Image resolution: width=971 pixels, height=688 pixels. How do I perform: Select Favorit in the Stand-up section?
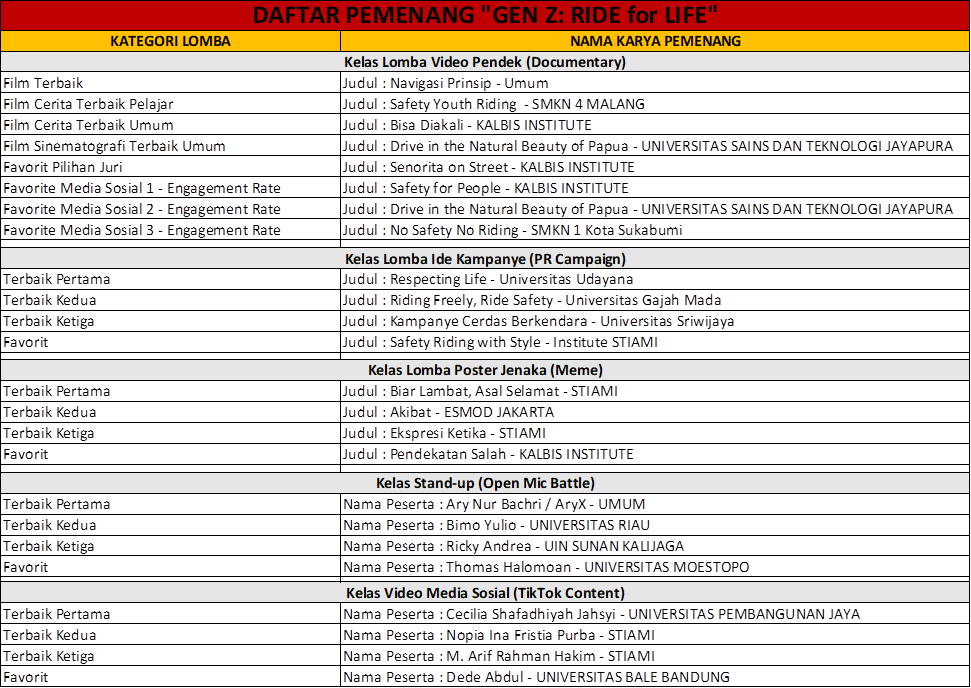[x=170, y=567]
